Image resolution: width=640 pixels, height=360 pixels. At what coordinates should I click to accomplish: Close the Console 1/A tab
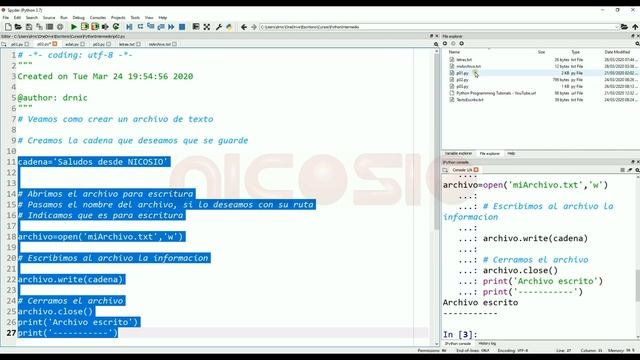pyautogui.click(x=476, y=170)
